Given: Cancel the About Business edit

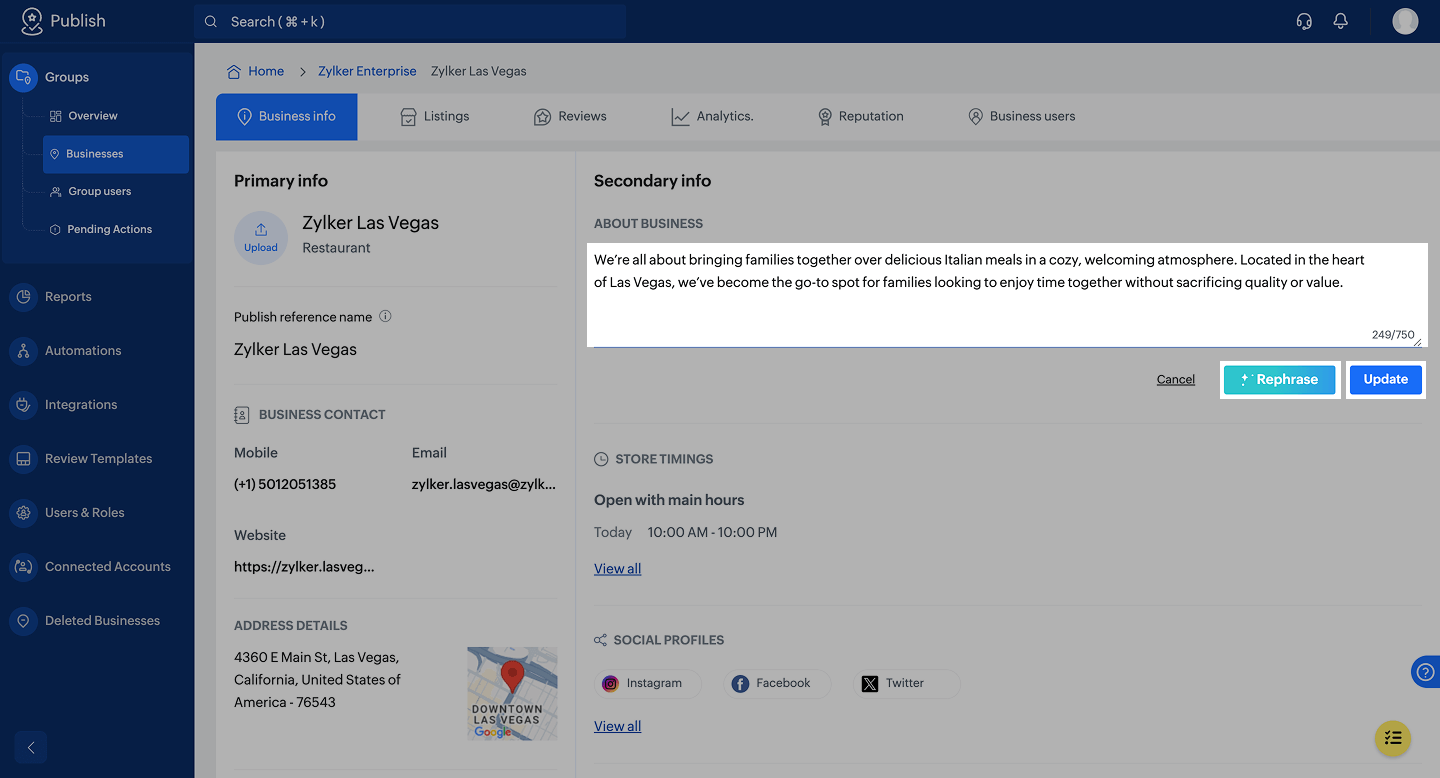Looking at the screenshot, I should click(1176, 380).
